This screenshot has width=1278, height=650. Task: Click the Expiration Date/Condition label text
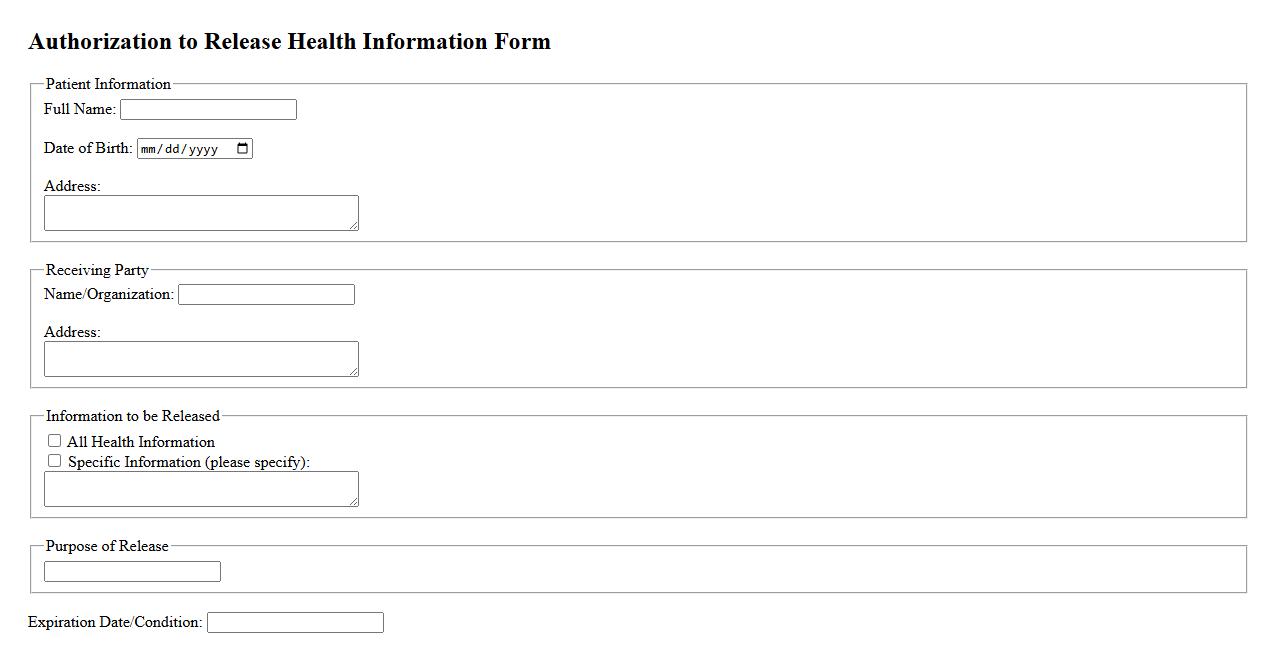[x=115, y=622]
